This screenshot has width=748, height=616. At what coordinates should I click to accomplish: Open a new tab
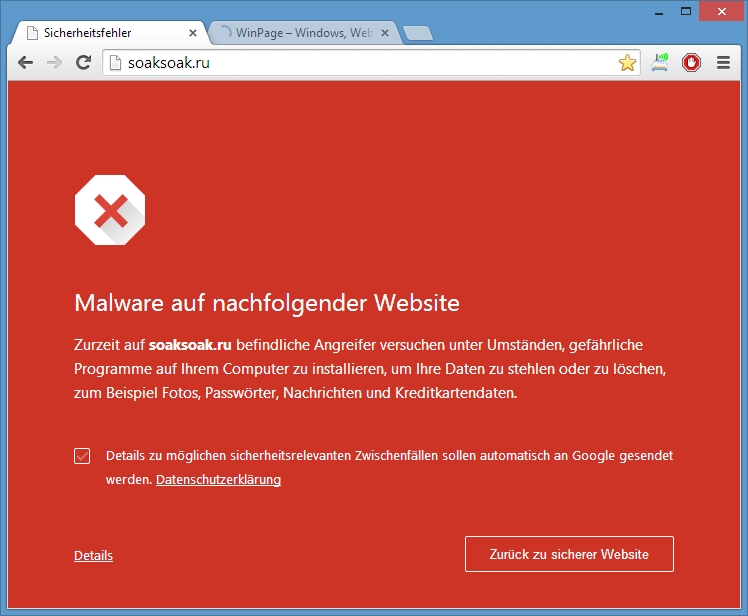(418, 33)
